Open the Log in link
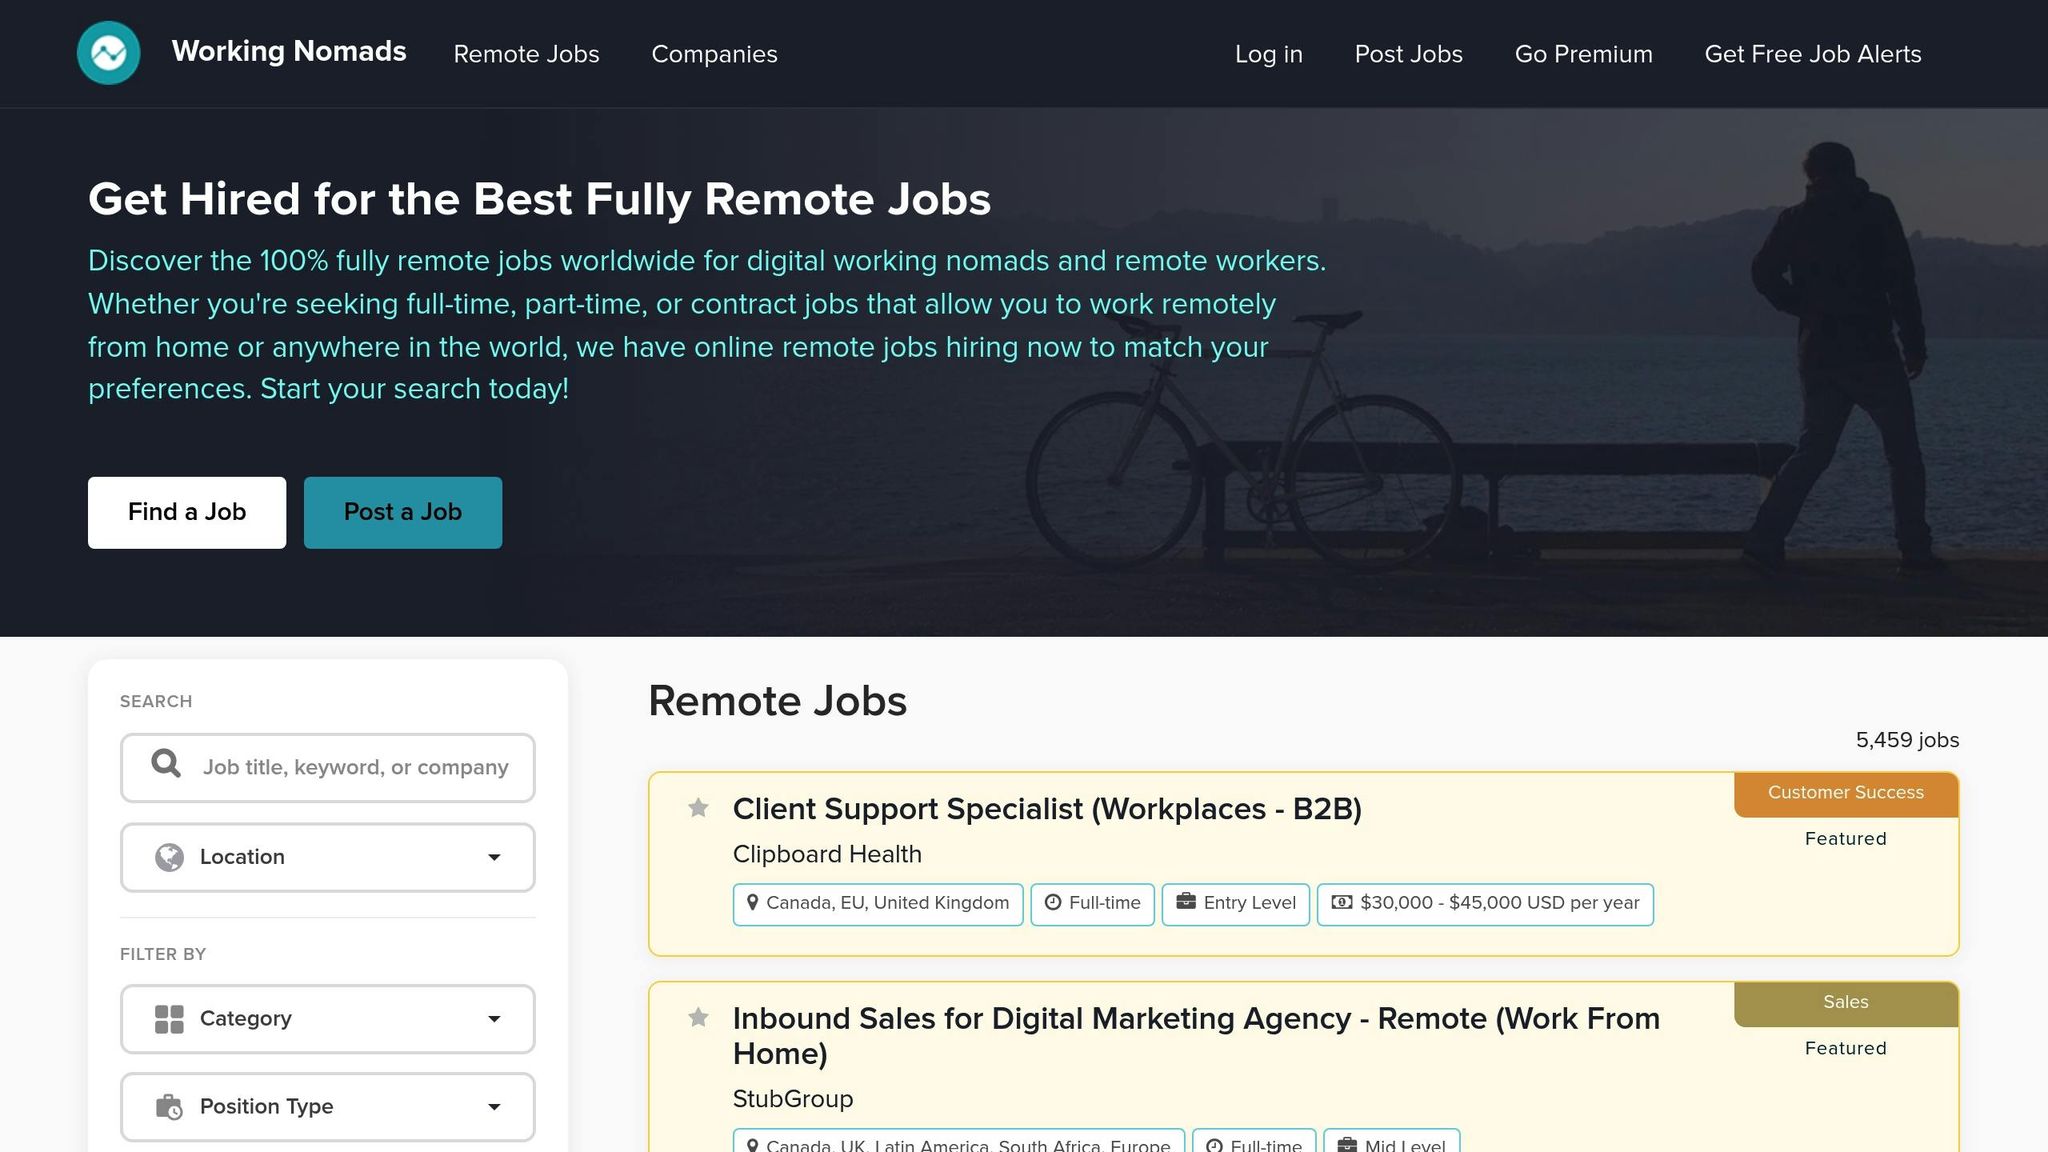Viewport: 2048px width, 1152px height. tap(1268, 54)
